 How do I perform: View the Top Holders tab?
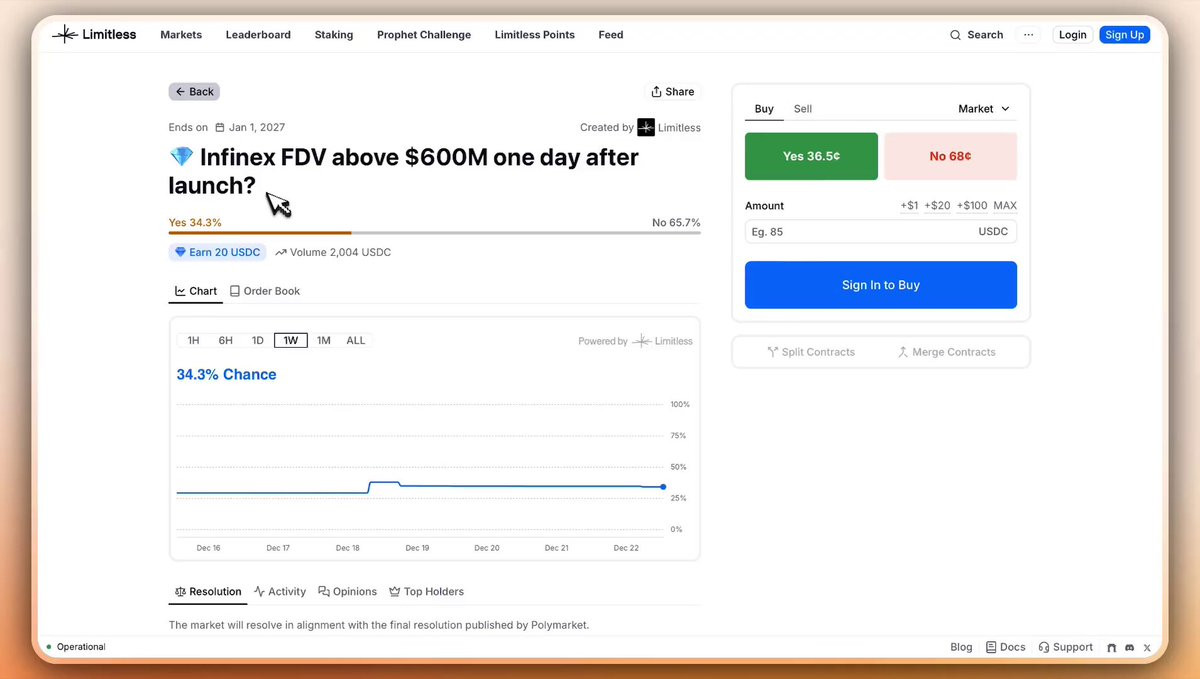pos(427,591)
